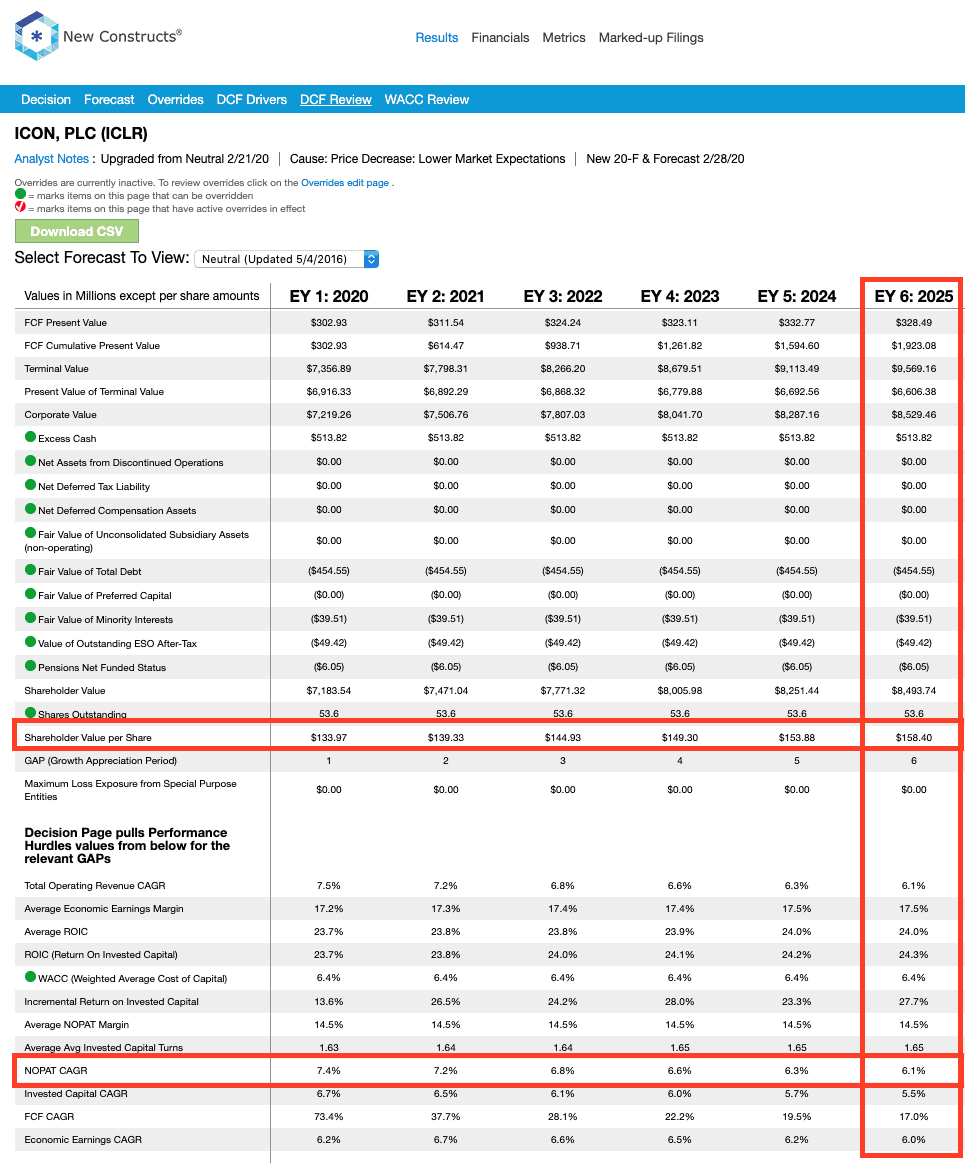Image resolution: width=965 pixels, height=1163 pixels.
Task: Click the FCF Present Value row label
Action: point(65,323)
